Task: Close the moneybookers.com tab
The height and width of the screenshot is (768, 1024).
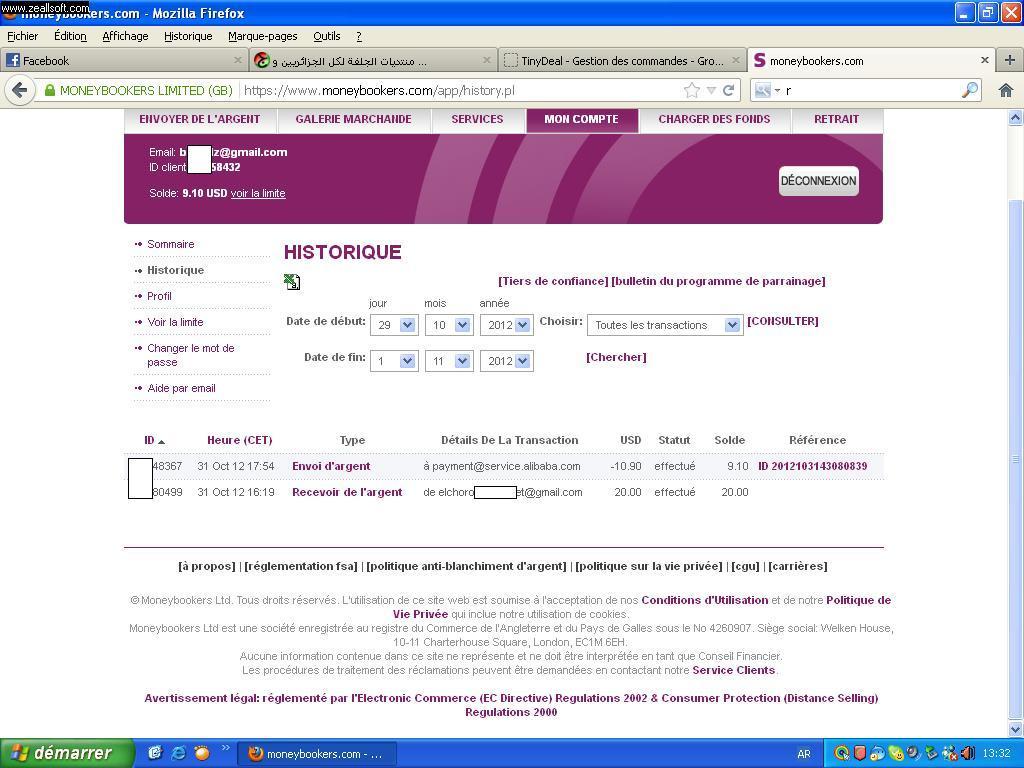Action: [x=985, y=60]
